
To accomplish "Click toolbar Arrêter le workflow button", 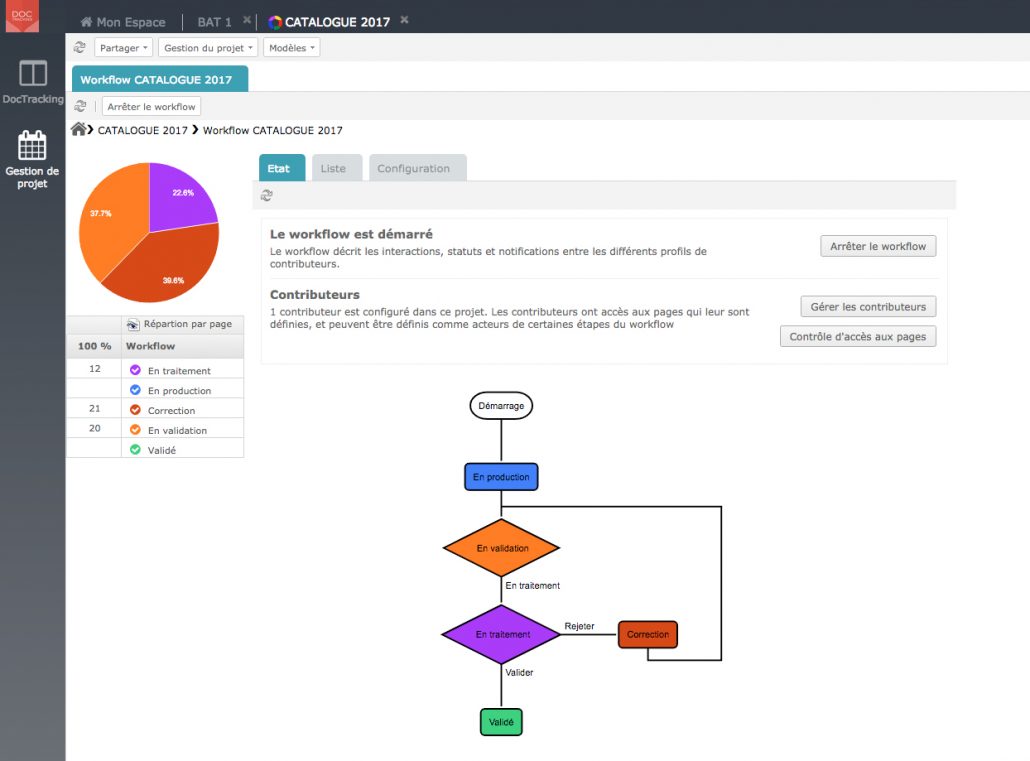I will tap(151, 106).
